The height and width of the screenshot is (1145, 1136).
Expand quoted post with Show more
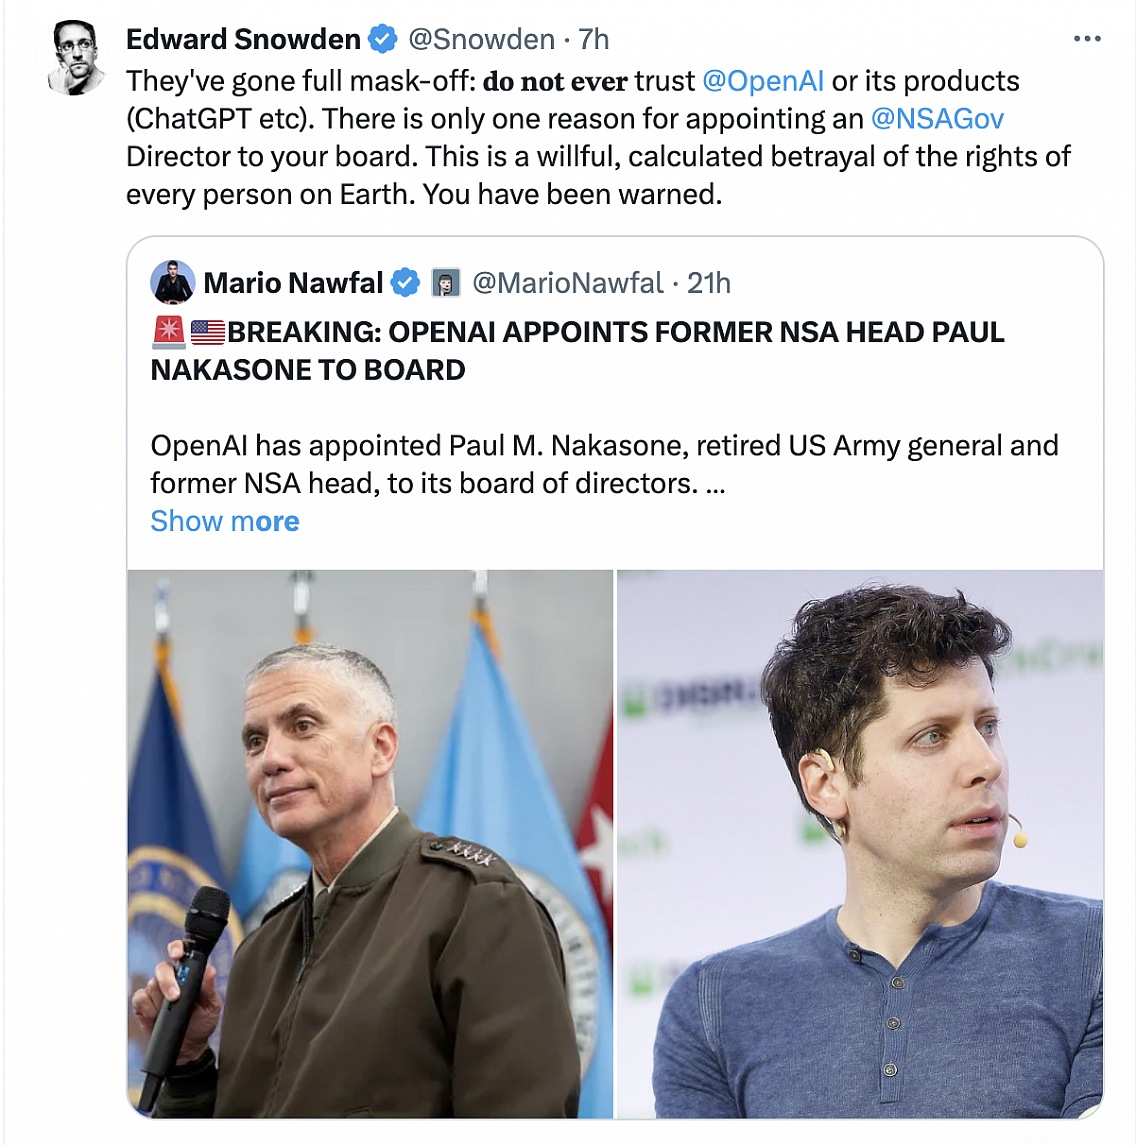pyautogui.click(x=225, y=521)
